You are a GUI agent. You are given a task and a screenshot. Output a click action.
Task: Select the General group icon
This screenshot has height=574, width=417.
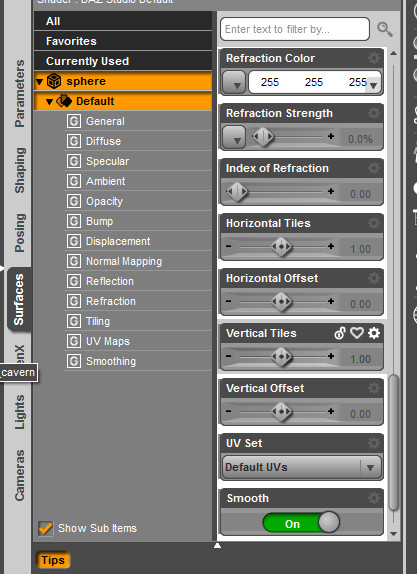[74, 121]
